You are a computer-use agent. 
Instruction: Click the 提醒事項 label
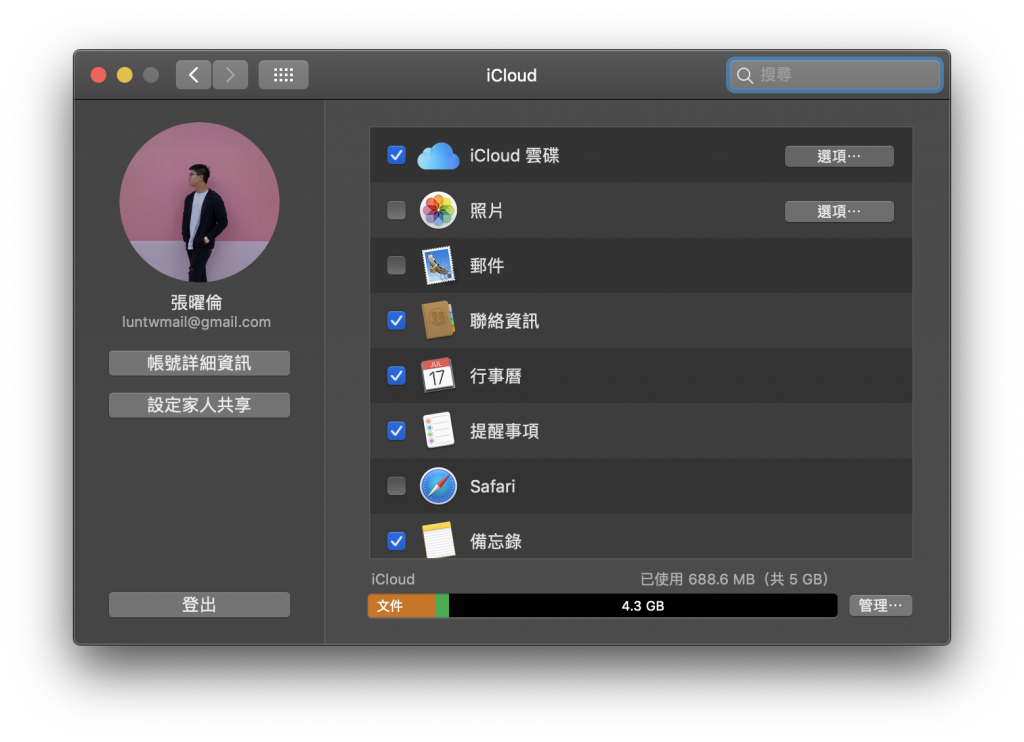(x=504, y=431)
